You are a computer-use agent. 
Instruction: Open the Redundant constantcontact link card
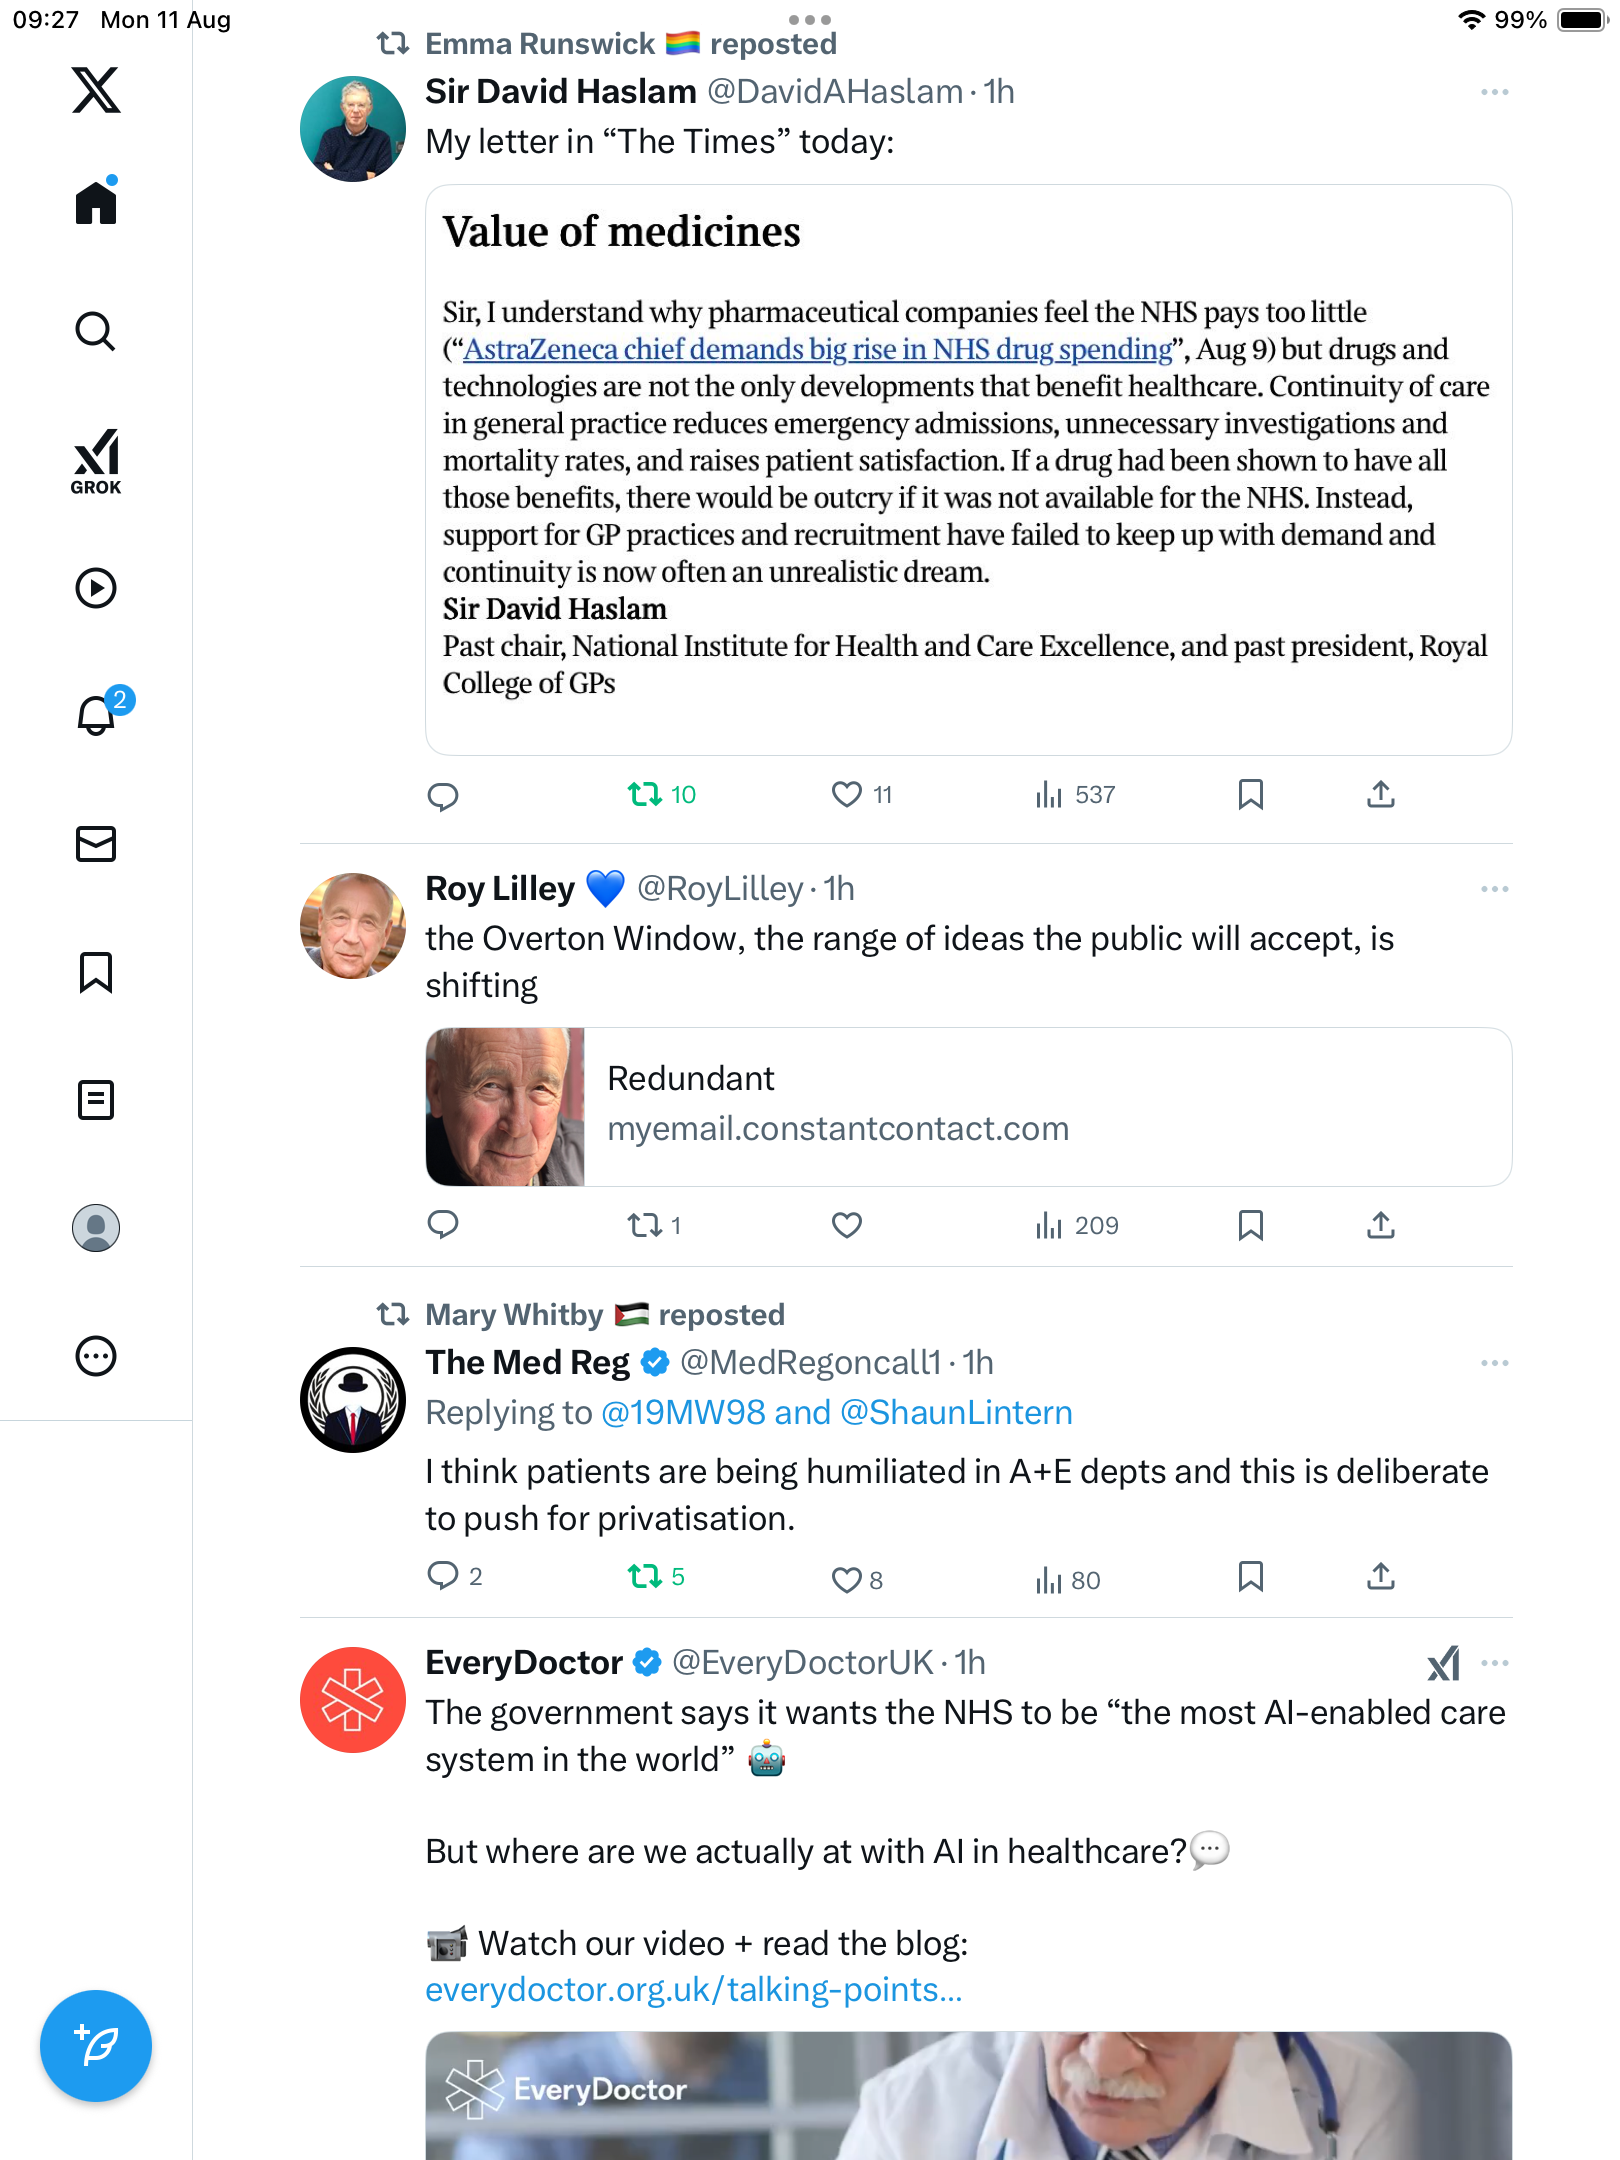[968, 1106]
